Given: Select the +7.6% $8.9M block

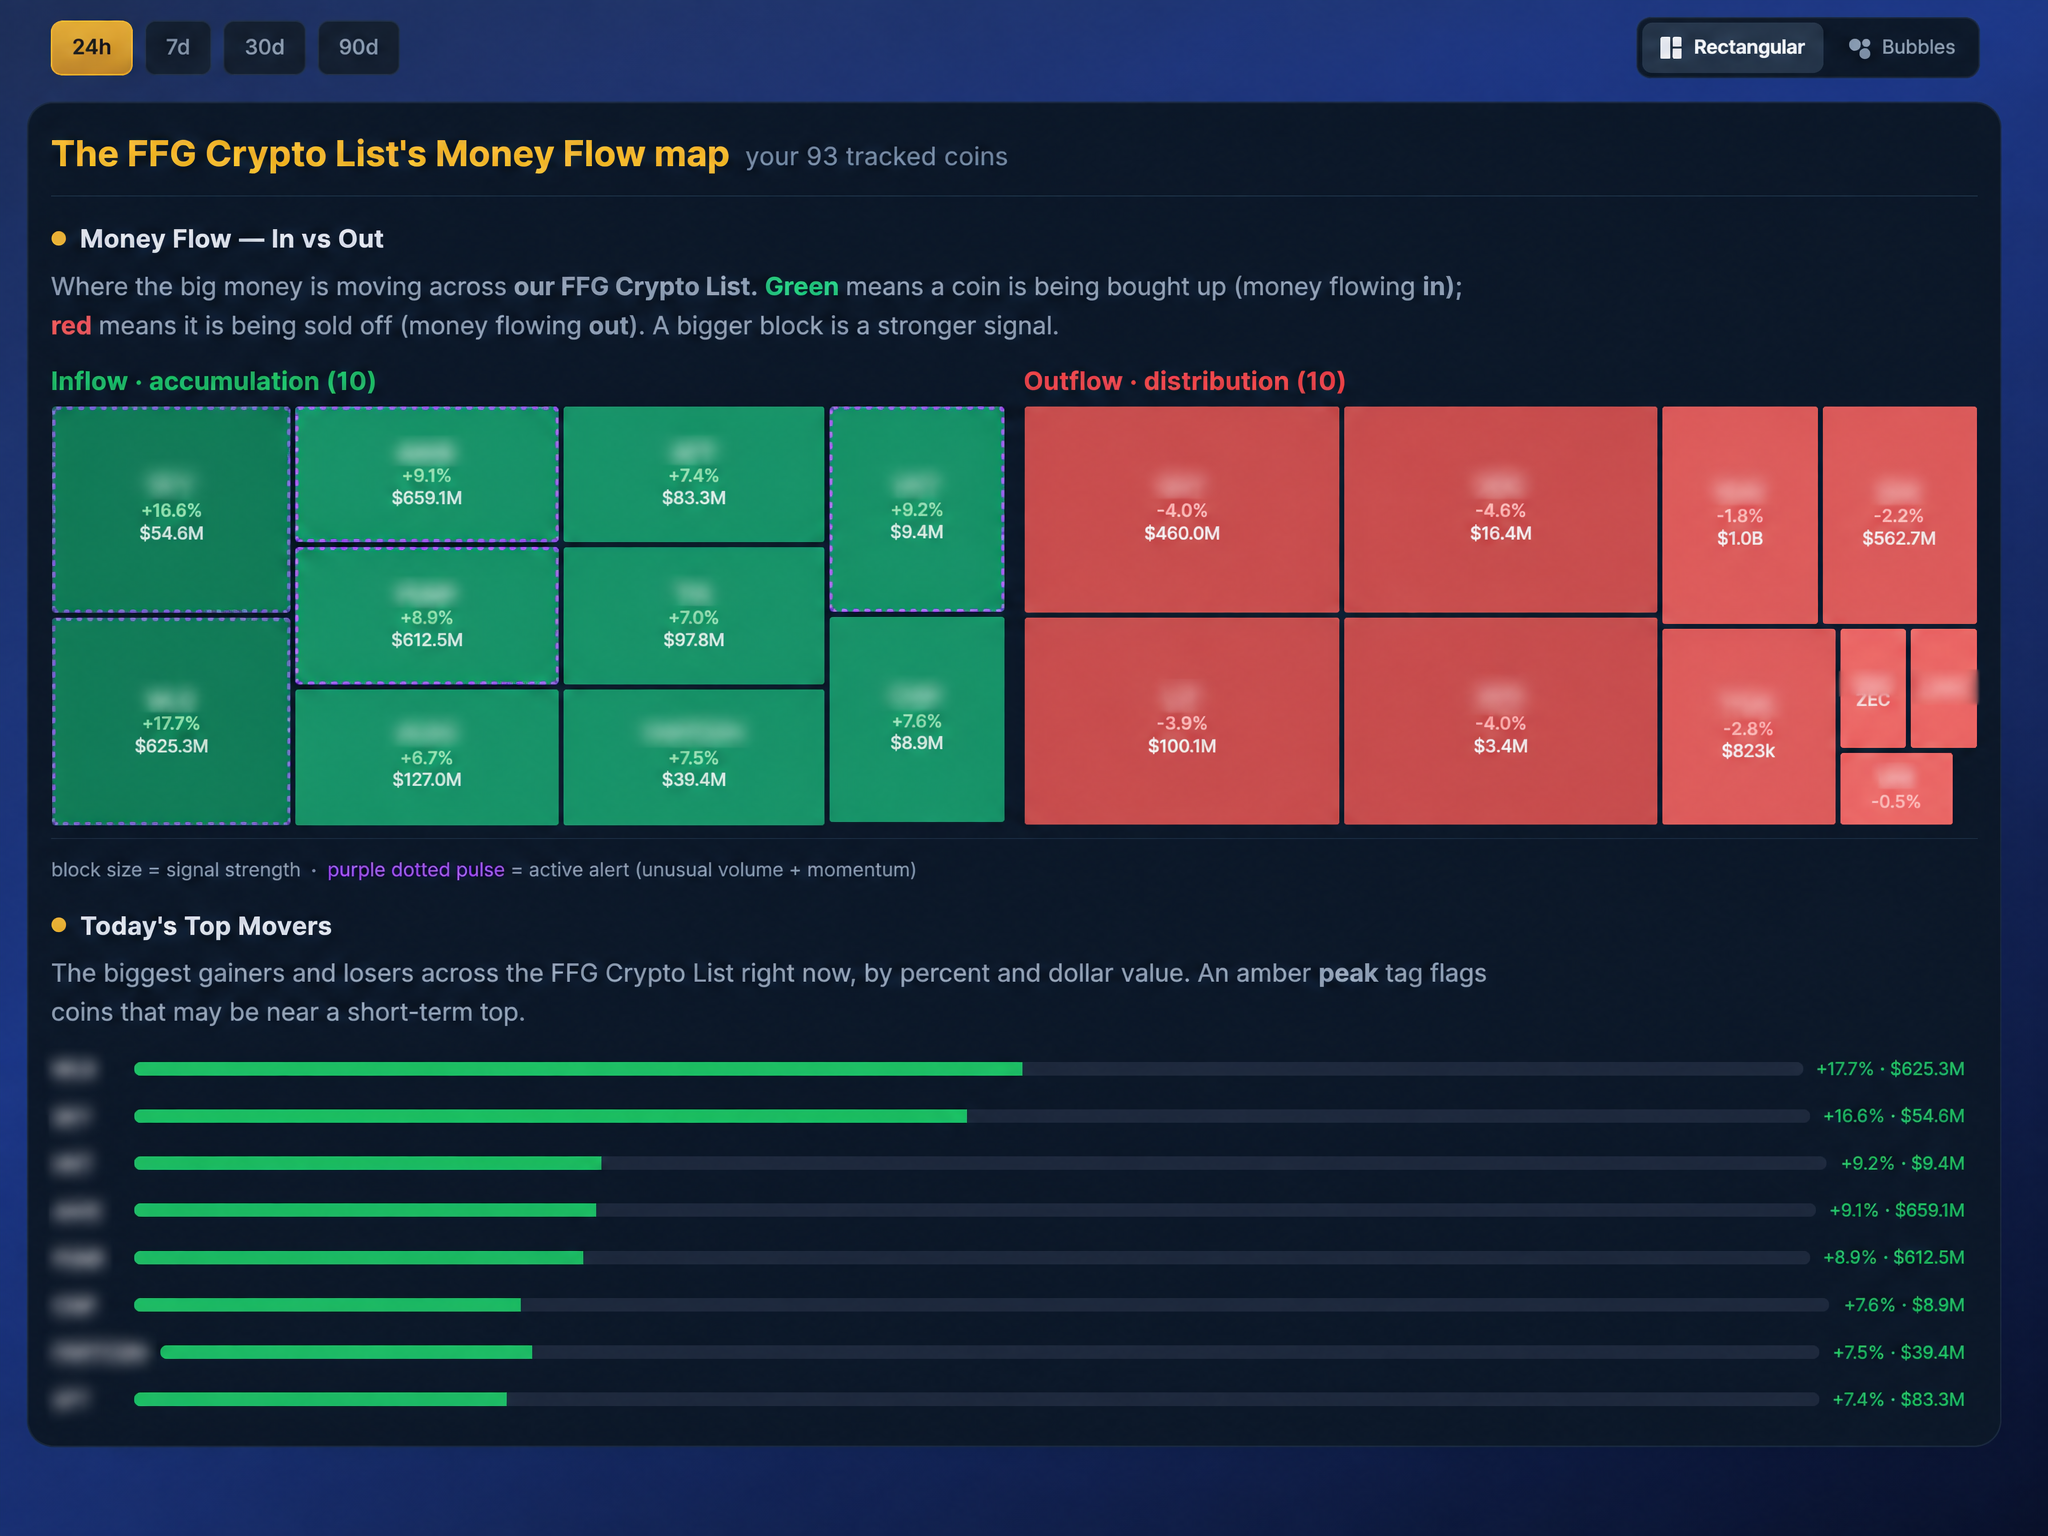Looking at the screenshot, I should coord(917,719).
